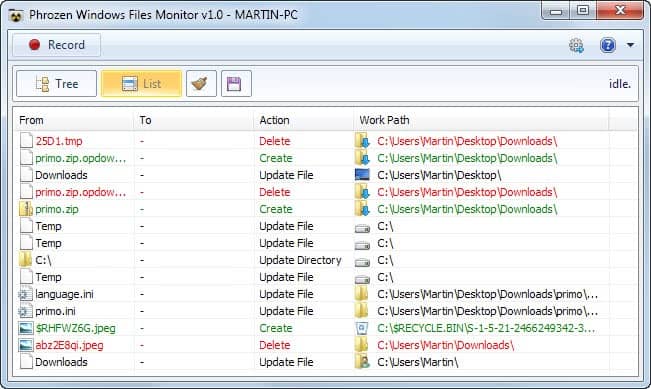Viewport: 651px width, 389px height.
Task: Click the settings file icon of primo.ini
Action: pyautogui.click(x=25, y=311)
